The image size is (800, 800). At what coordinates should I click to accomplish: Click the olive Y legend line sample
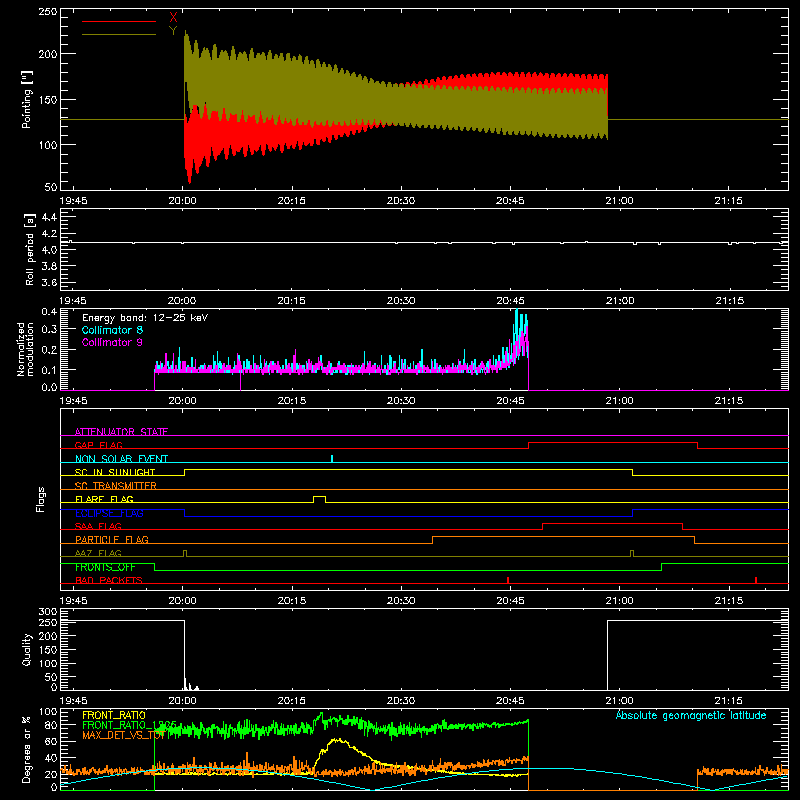[118, 34]
